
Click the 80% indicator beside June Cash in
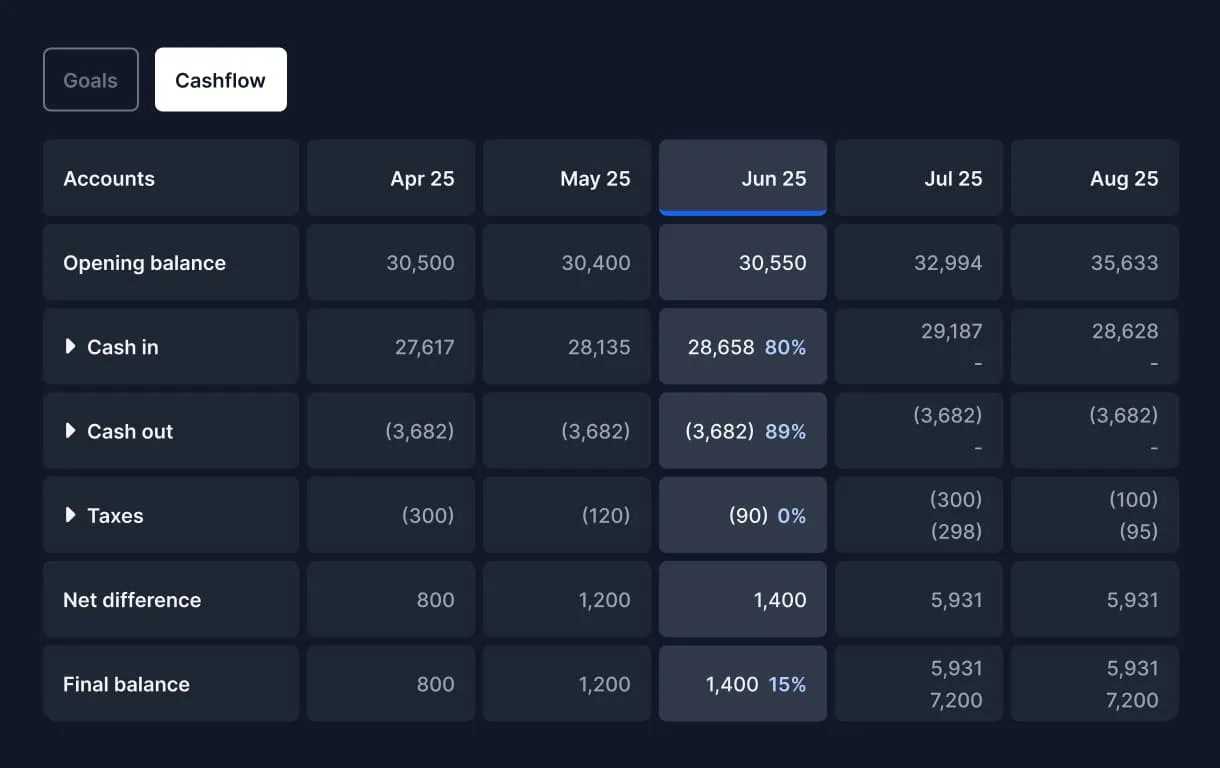click(x=789, y=347)
